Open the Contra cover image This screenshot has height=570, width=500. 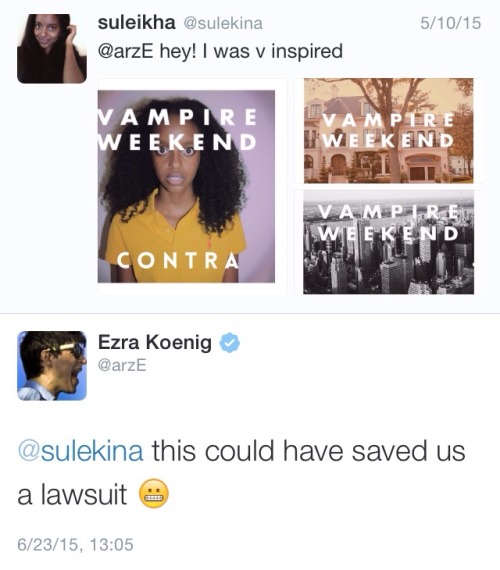186,186
